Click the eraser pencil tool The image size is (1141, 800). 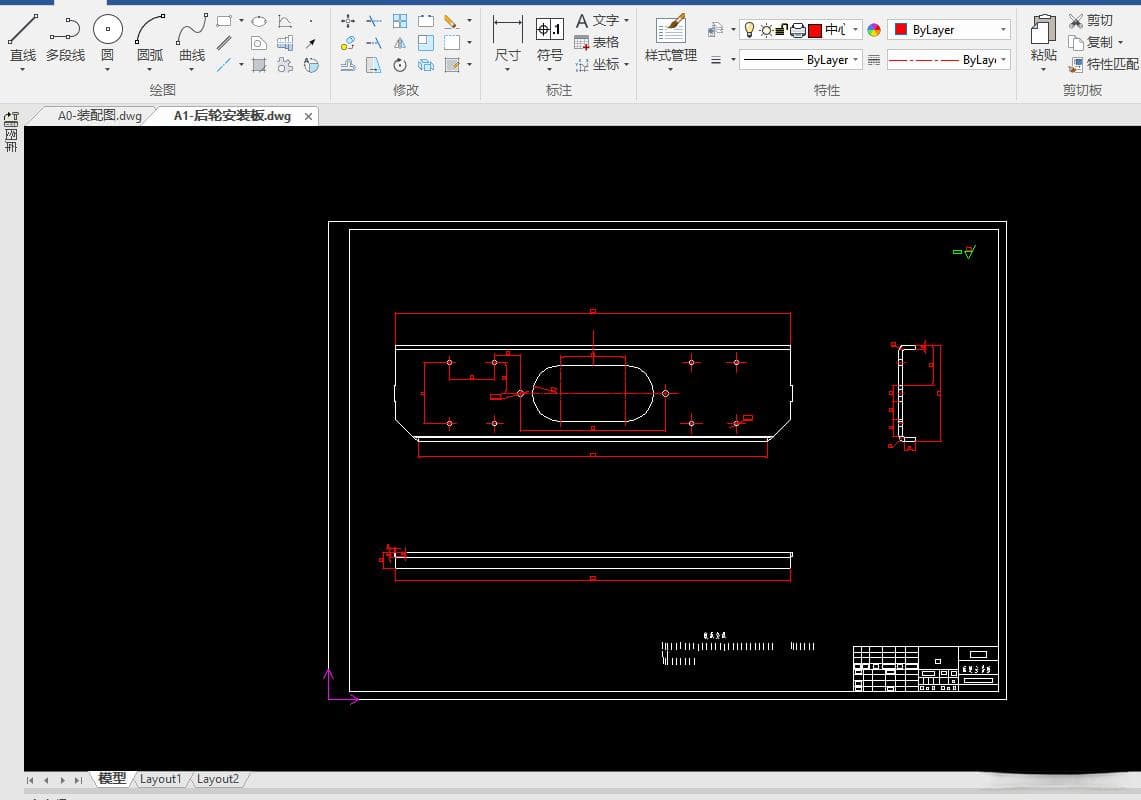451,21
